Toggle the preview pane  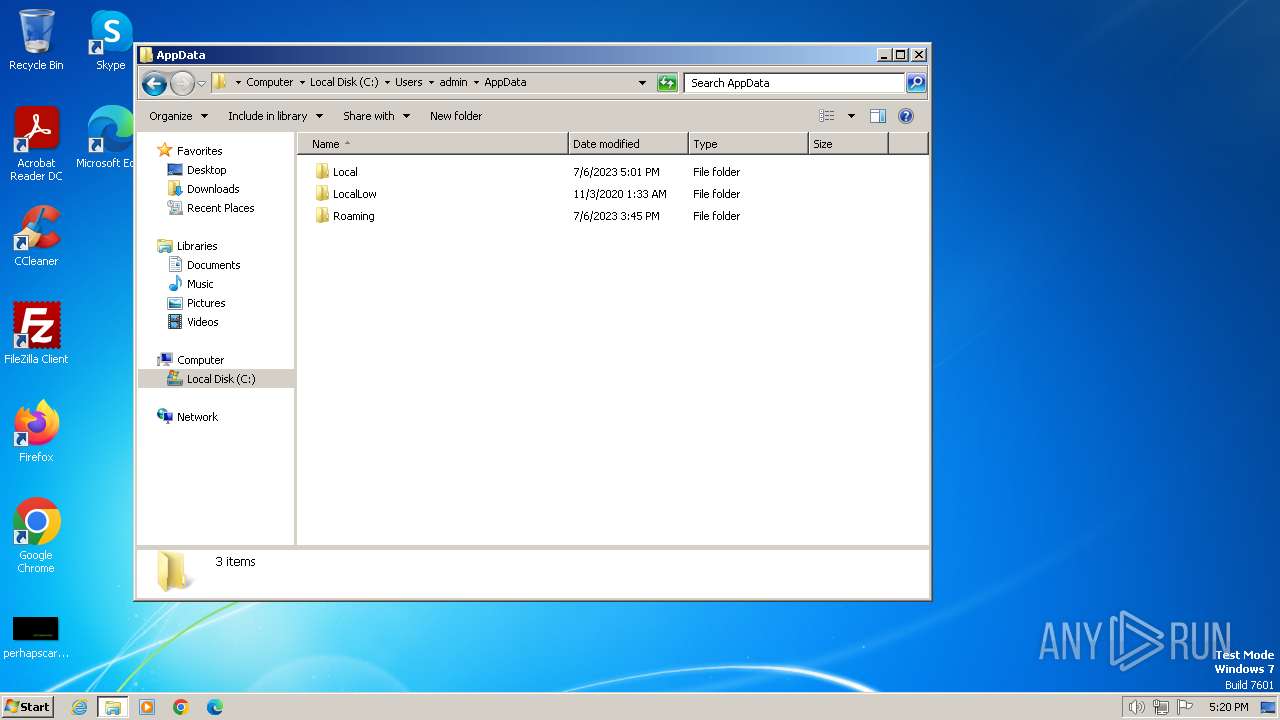(877, 116)
